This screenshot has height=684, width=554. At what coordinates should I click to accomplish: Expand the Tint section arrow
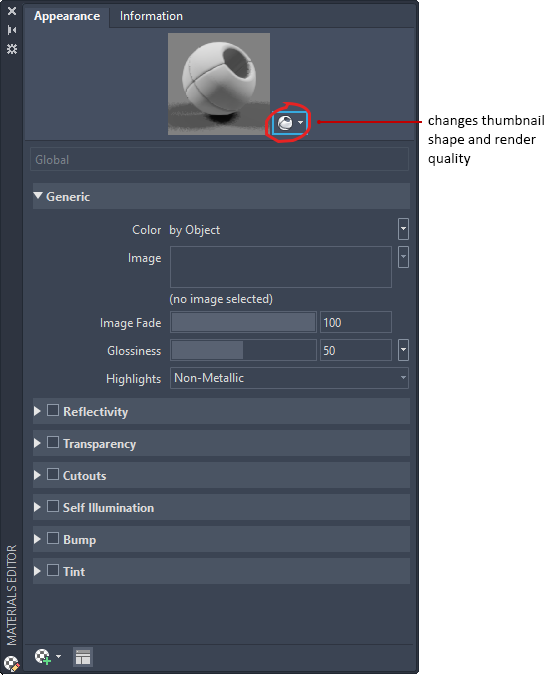click(38, 571)
